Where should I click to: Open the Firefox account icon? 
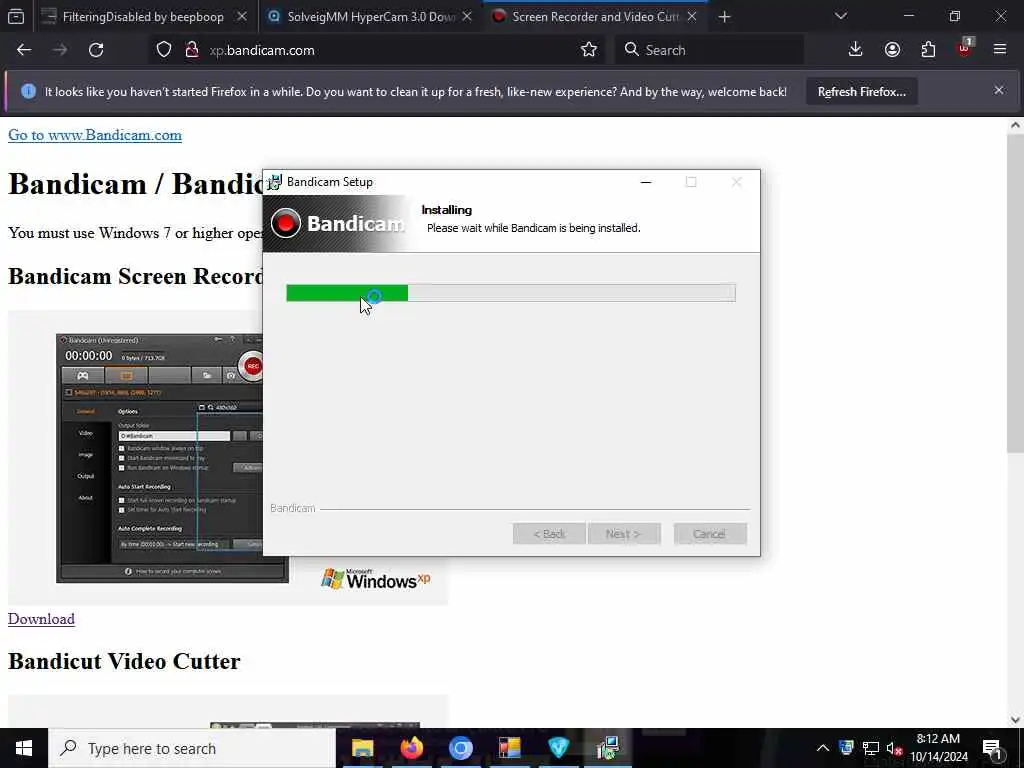892,50
